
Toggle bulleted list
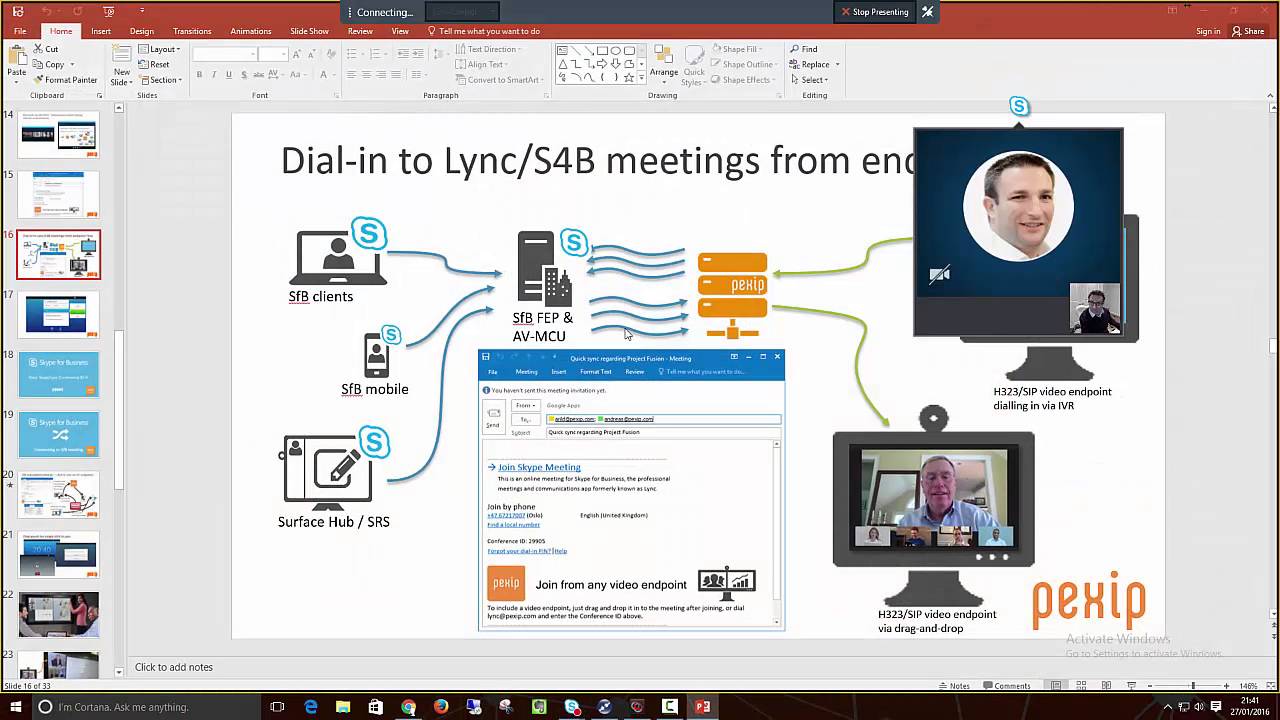coord(353,54)
